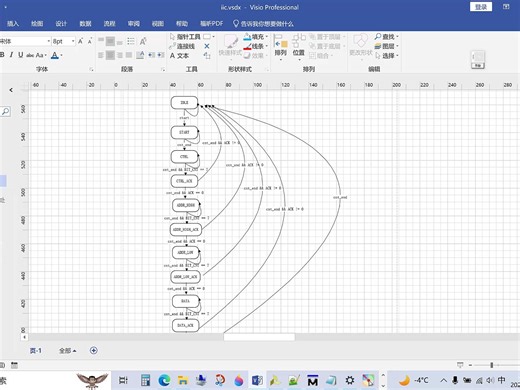Toggle underline text formatting

(x=21, y=55)
